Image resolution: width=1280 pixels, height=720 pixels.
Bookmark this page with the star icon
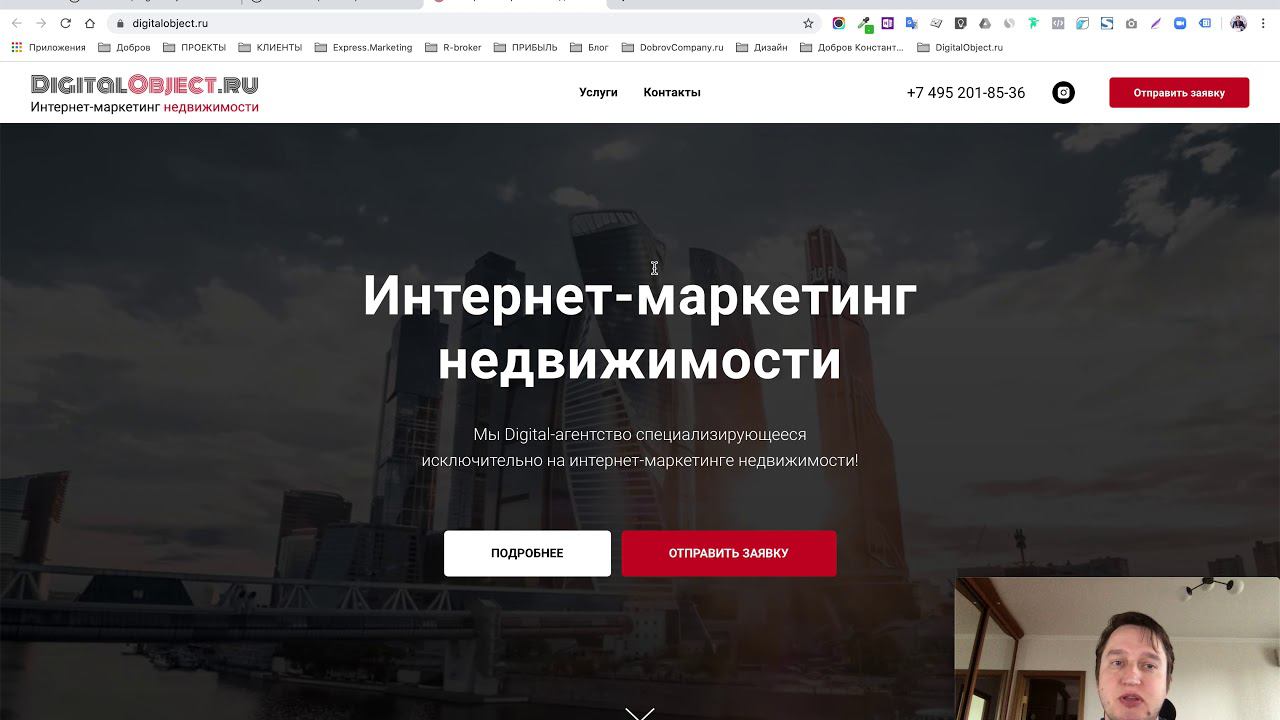(x=808, y=23)
